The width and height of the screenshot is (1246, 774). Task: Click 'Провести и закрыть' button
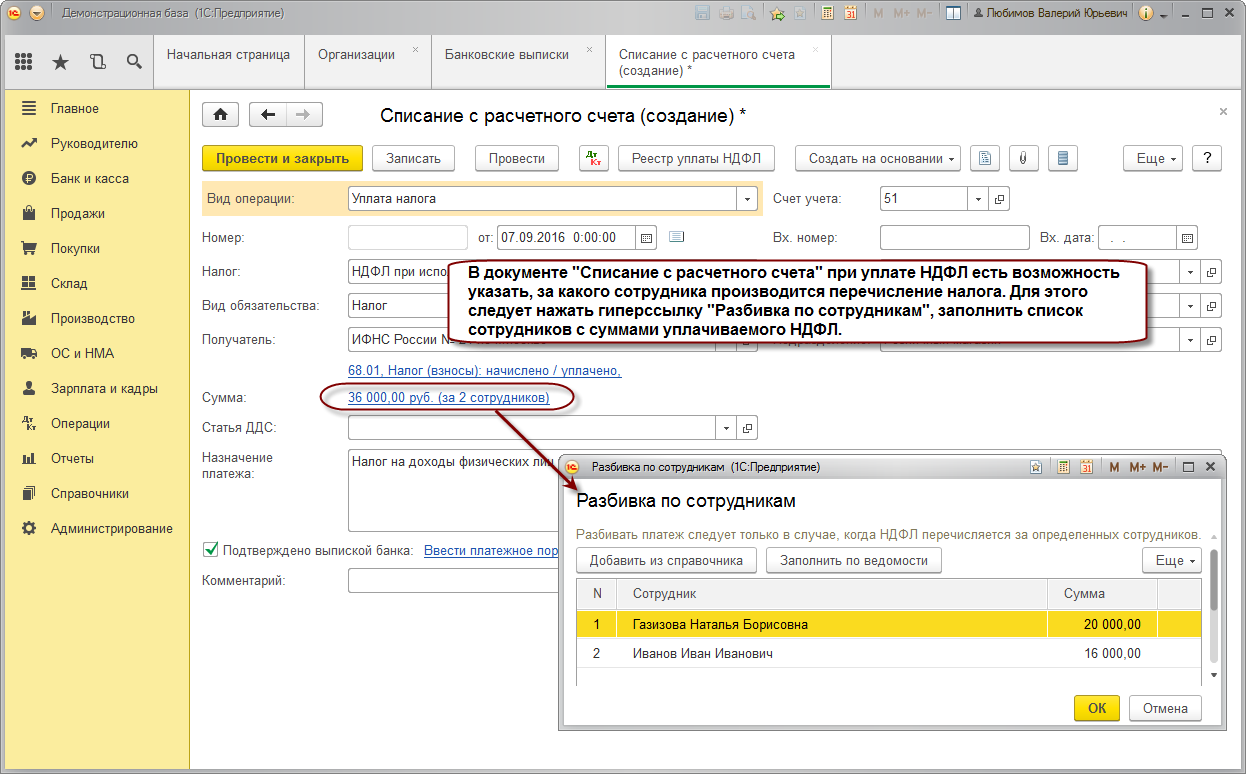pos(282,158)
